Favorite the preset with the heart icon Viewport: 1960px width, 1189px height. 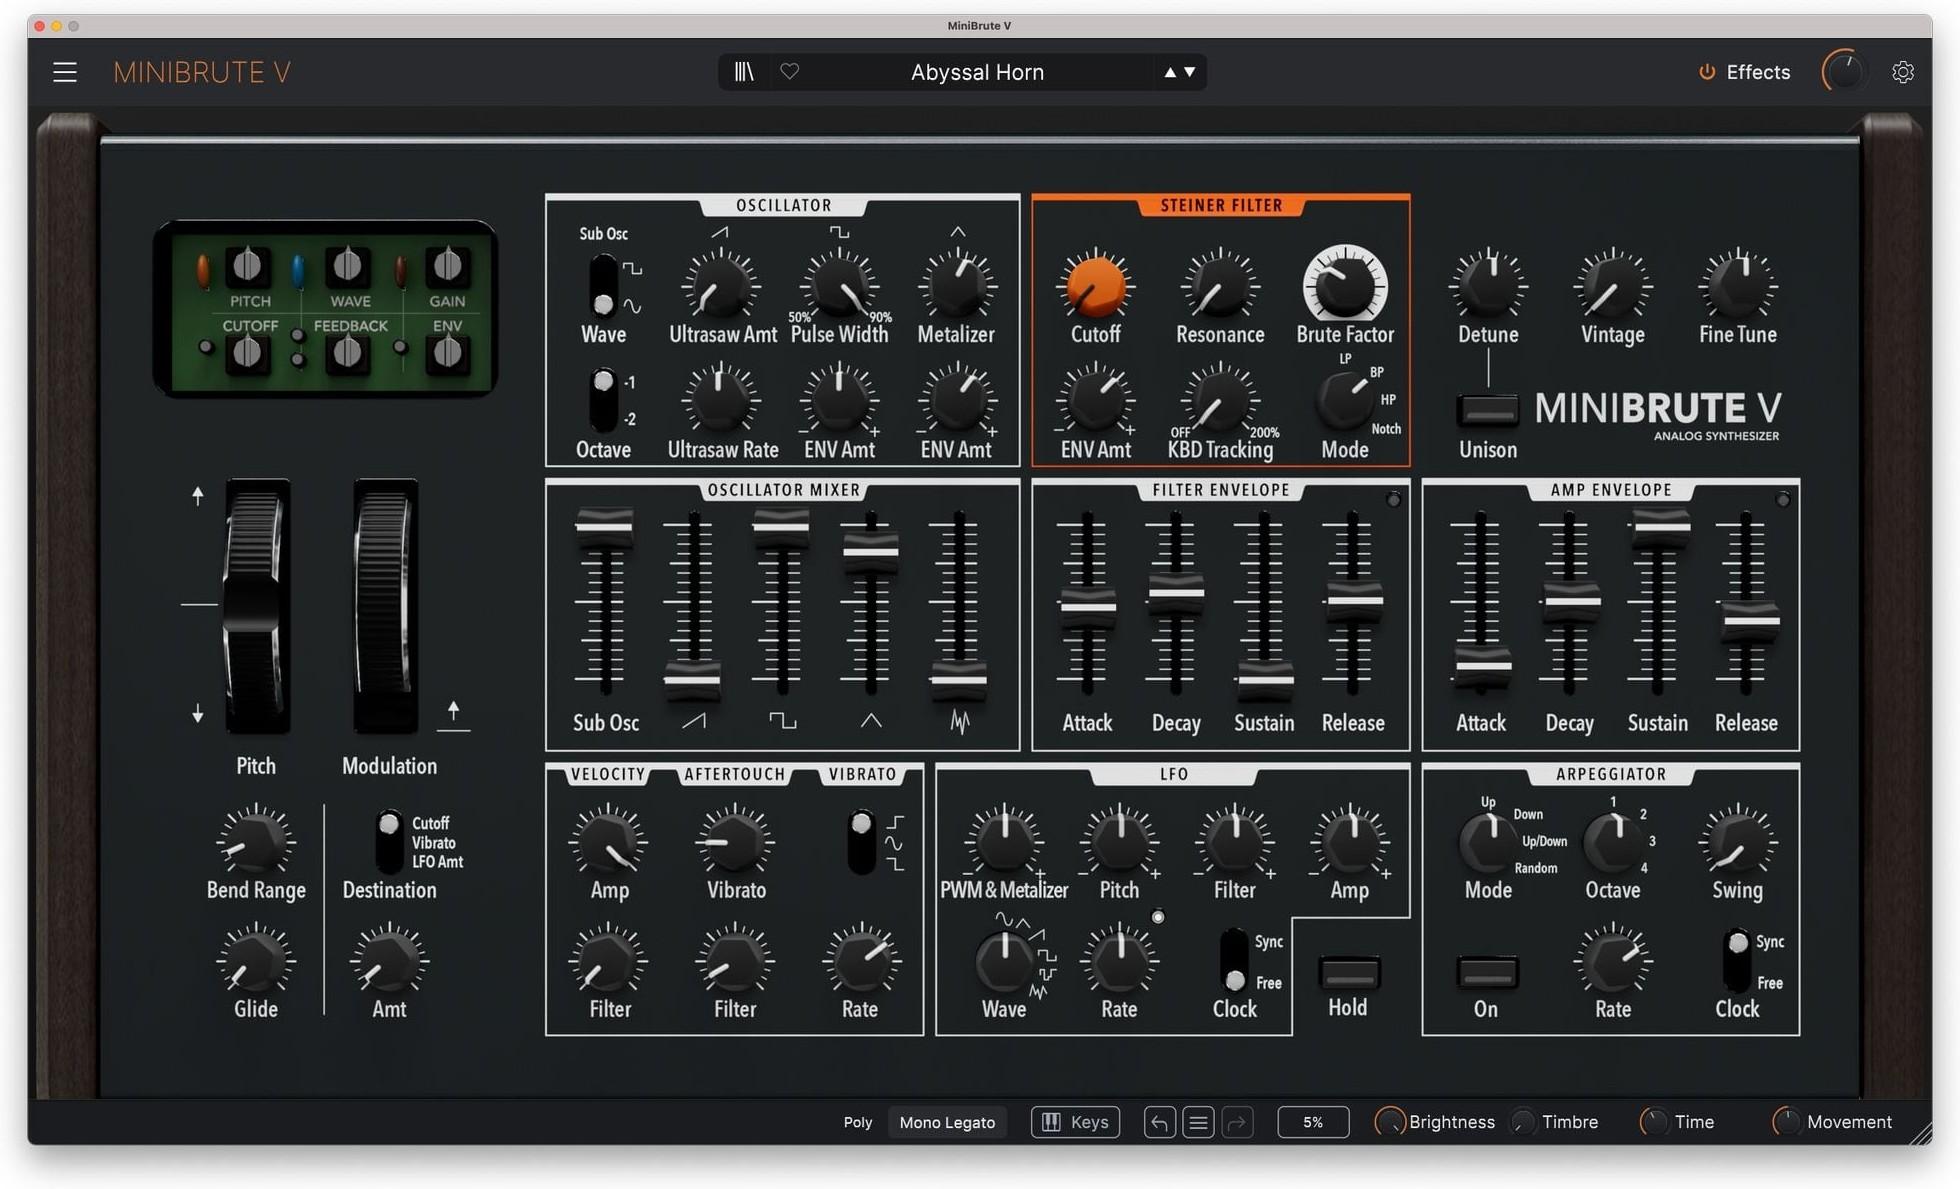tap(790, 72)
